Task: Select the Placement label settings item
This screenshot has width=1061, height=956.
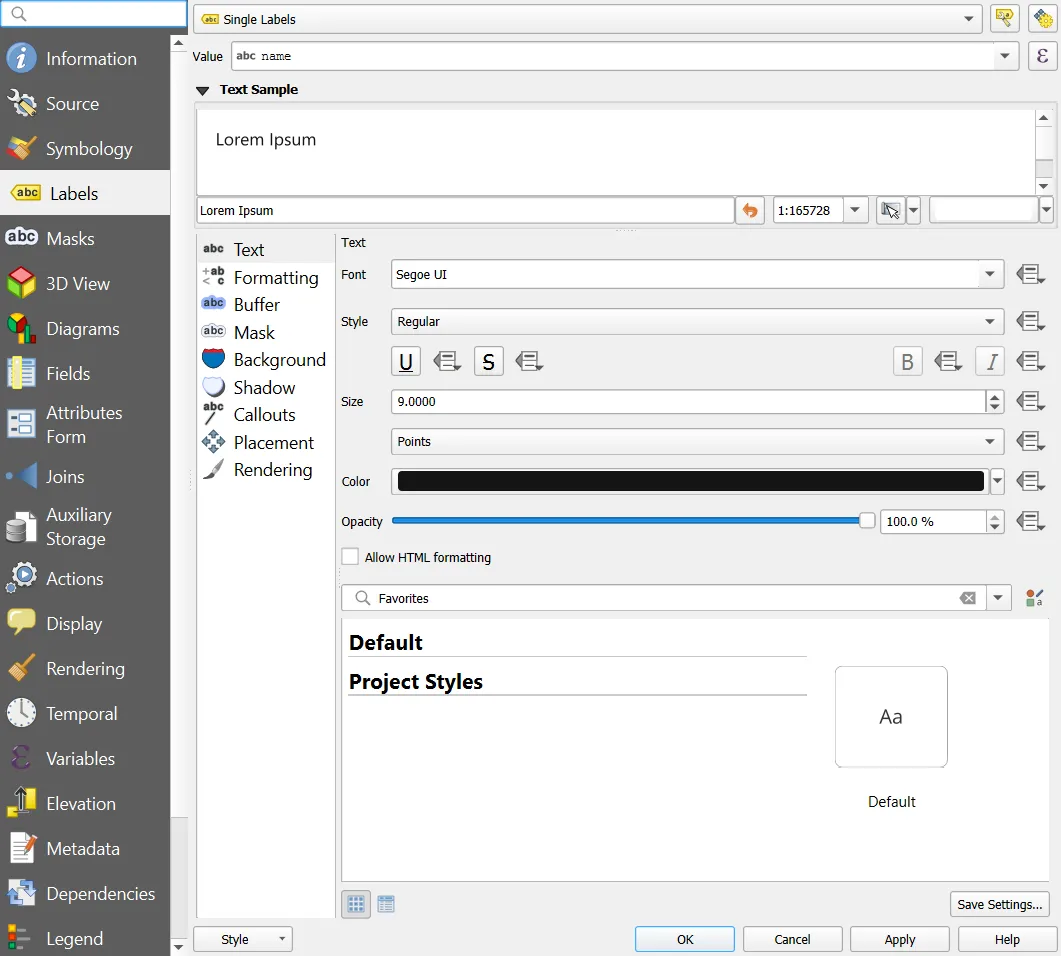Action: point(265,442)
